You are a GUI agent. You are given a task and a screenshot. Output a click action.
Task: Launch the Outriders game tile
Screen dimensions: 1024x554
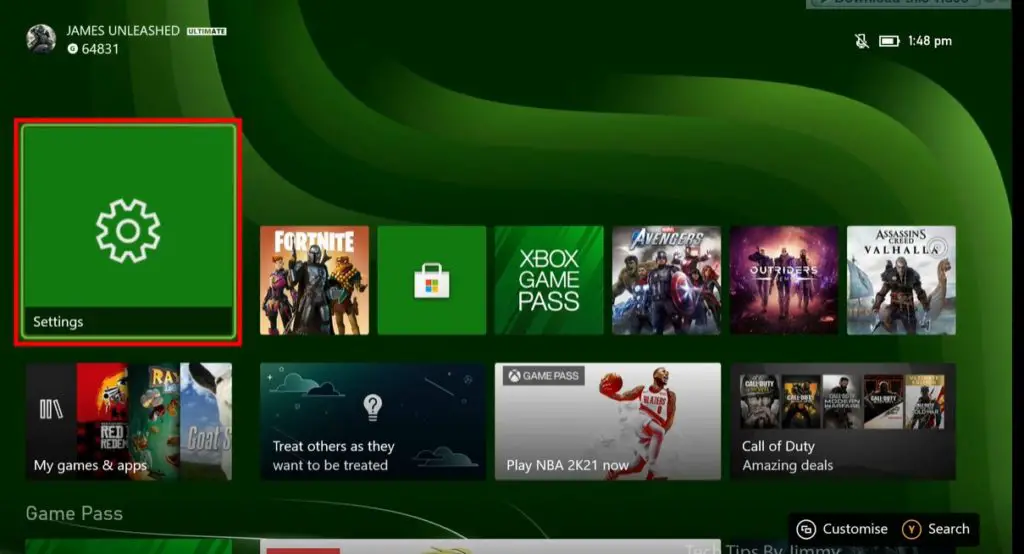(784, 280)
